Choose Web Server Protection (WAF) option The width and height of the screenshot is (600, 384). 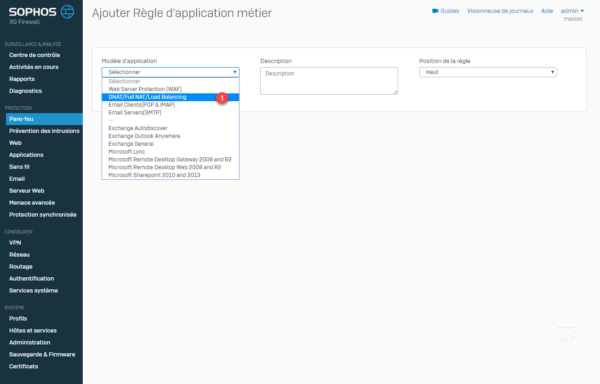(145, 89)
